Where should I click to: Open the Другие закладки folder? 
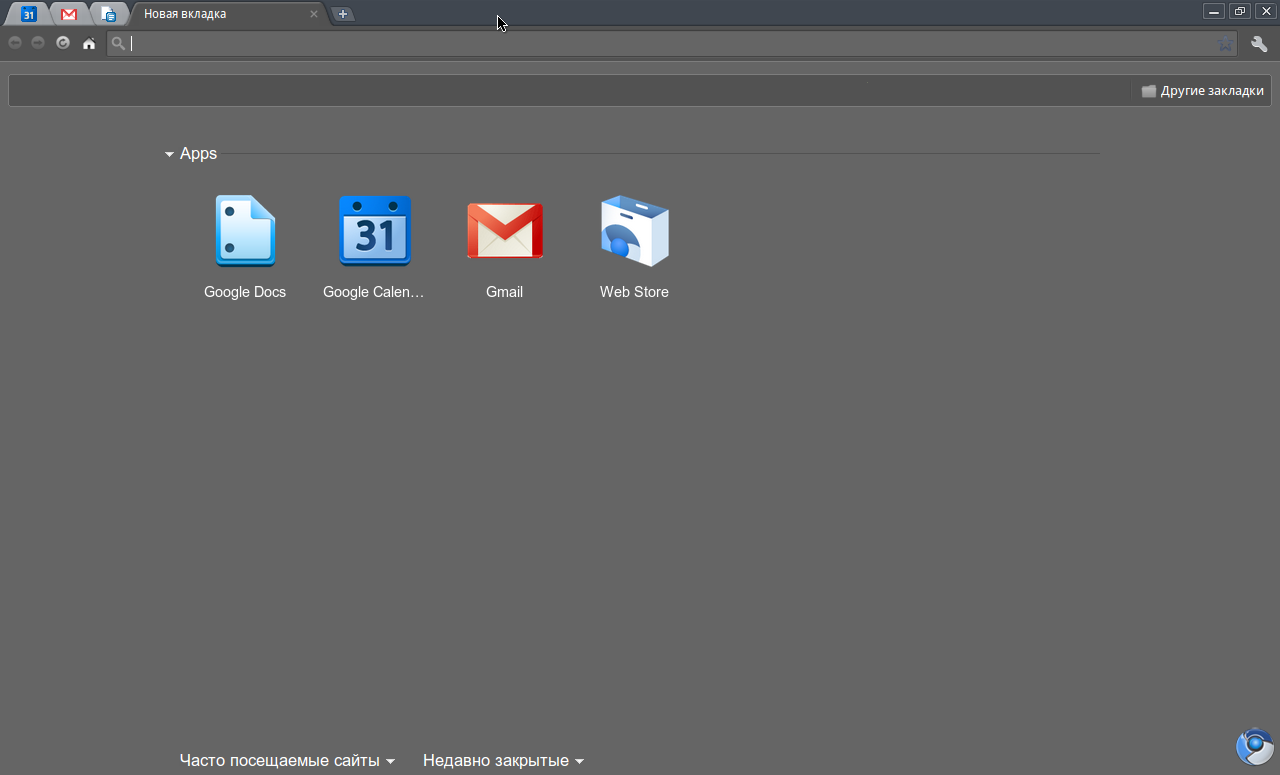(x=1203, y=91)
